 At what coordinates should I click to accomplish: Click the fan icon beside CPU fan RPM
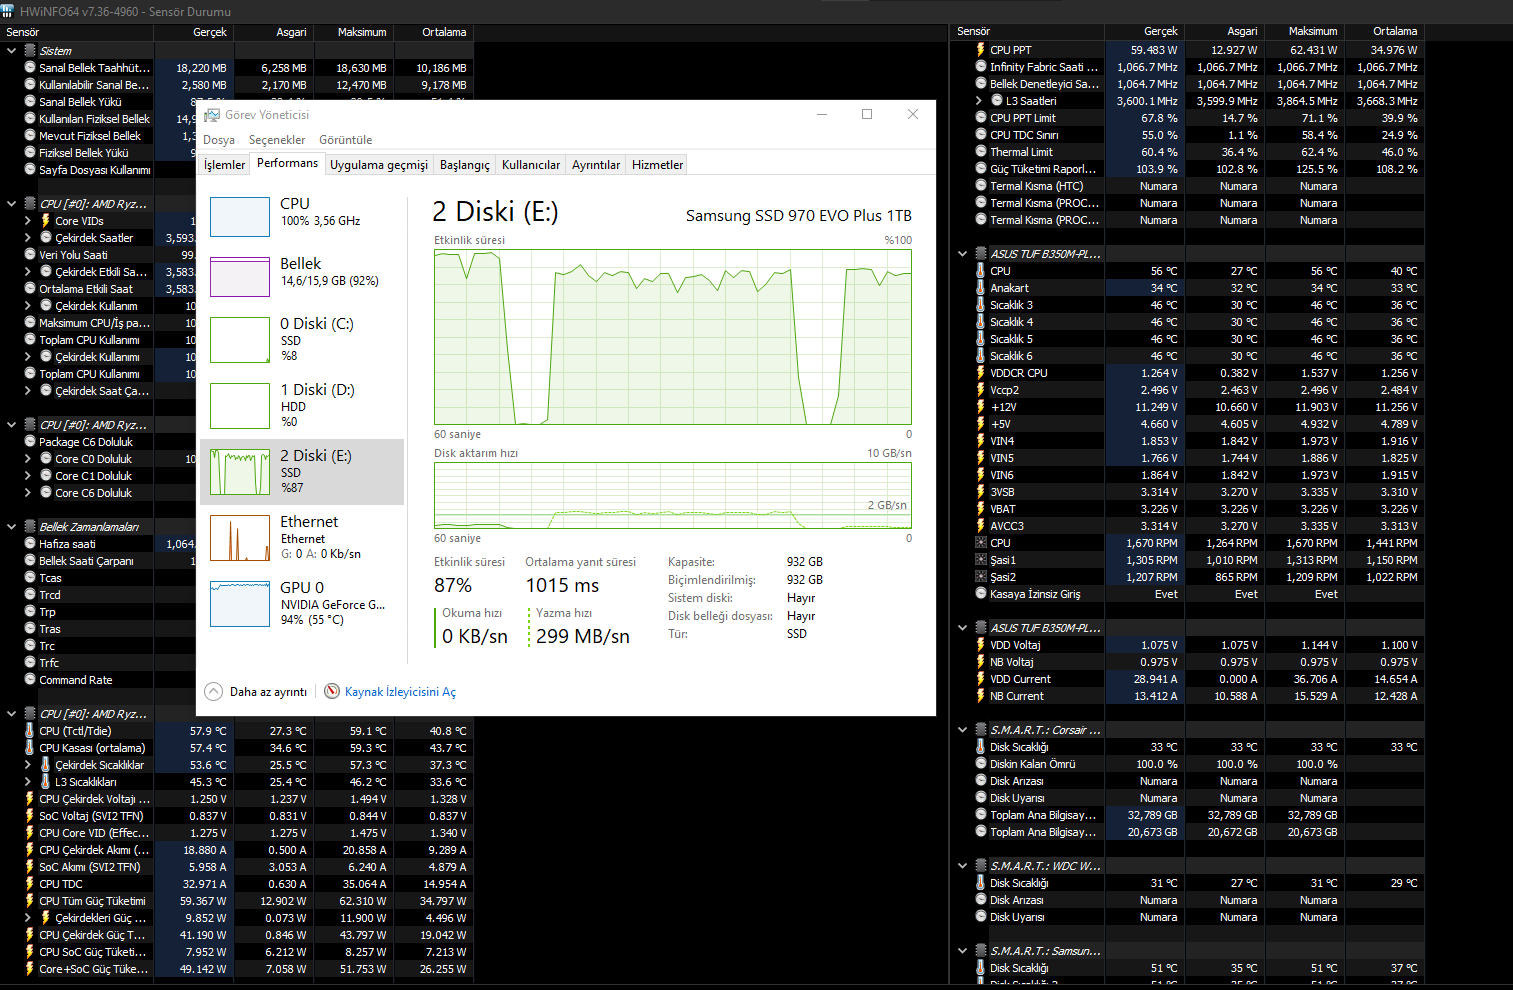pos(981,542)
